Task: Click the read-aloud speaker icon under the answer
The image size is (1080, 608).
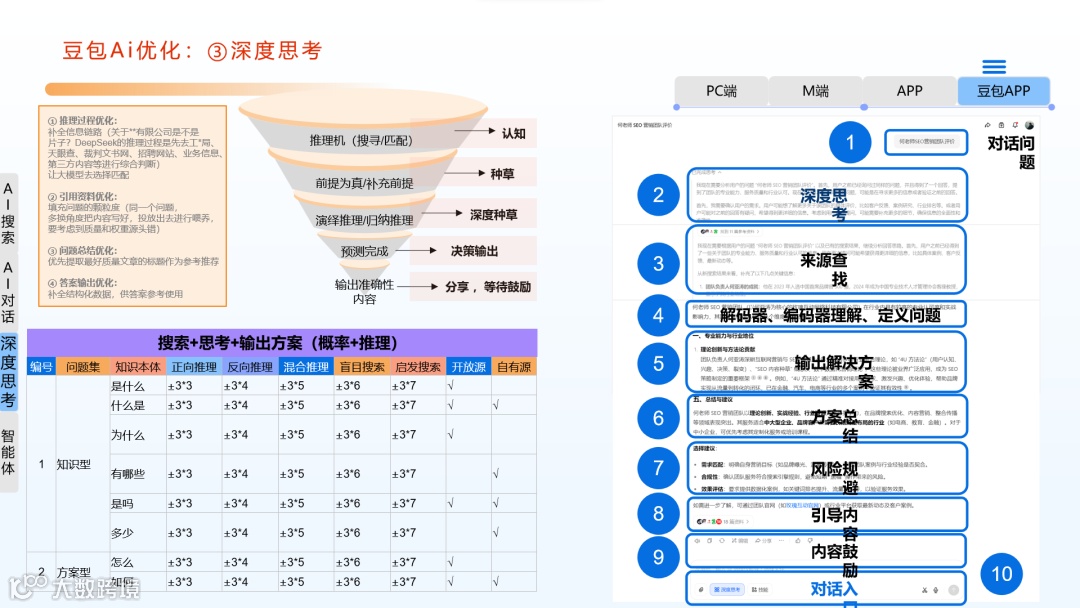Action: click(x=697, y=541)
